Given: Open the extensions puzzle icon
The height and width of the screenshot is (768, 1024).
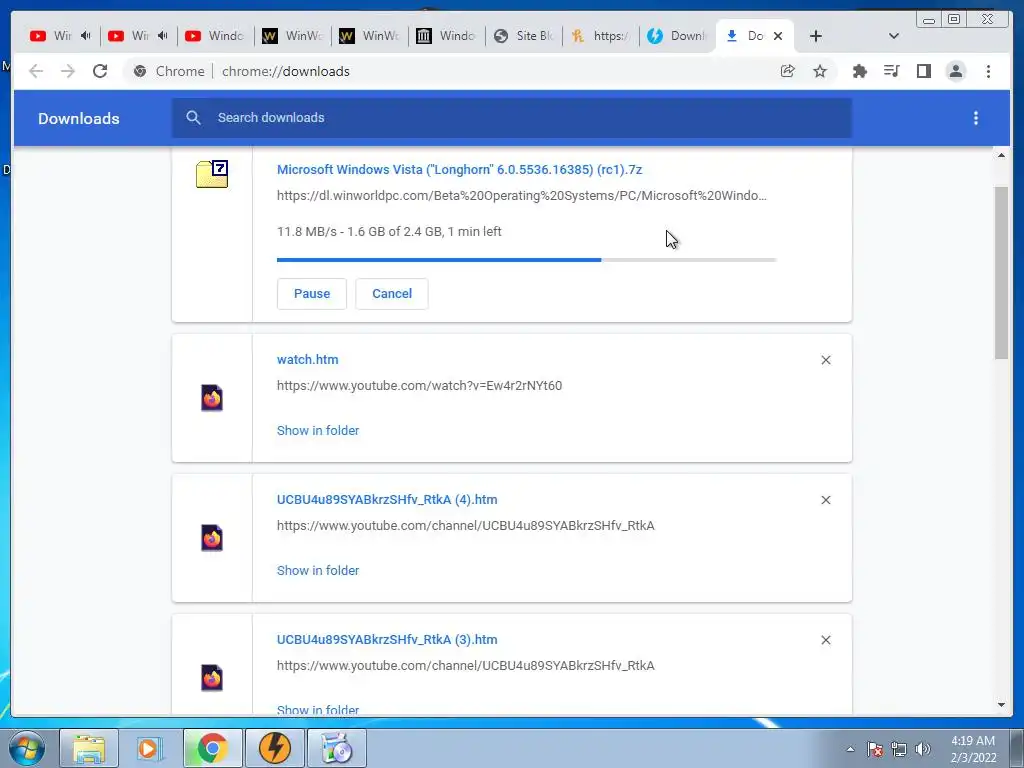Looking at the screenshot, I should (859, 71).
